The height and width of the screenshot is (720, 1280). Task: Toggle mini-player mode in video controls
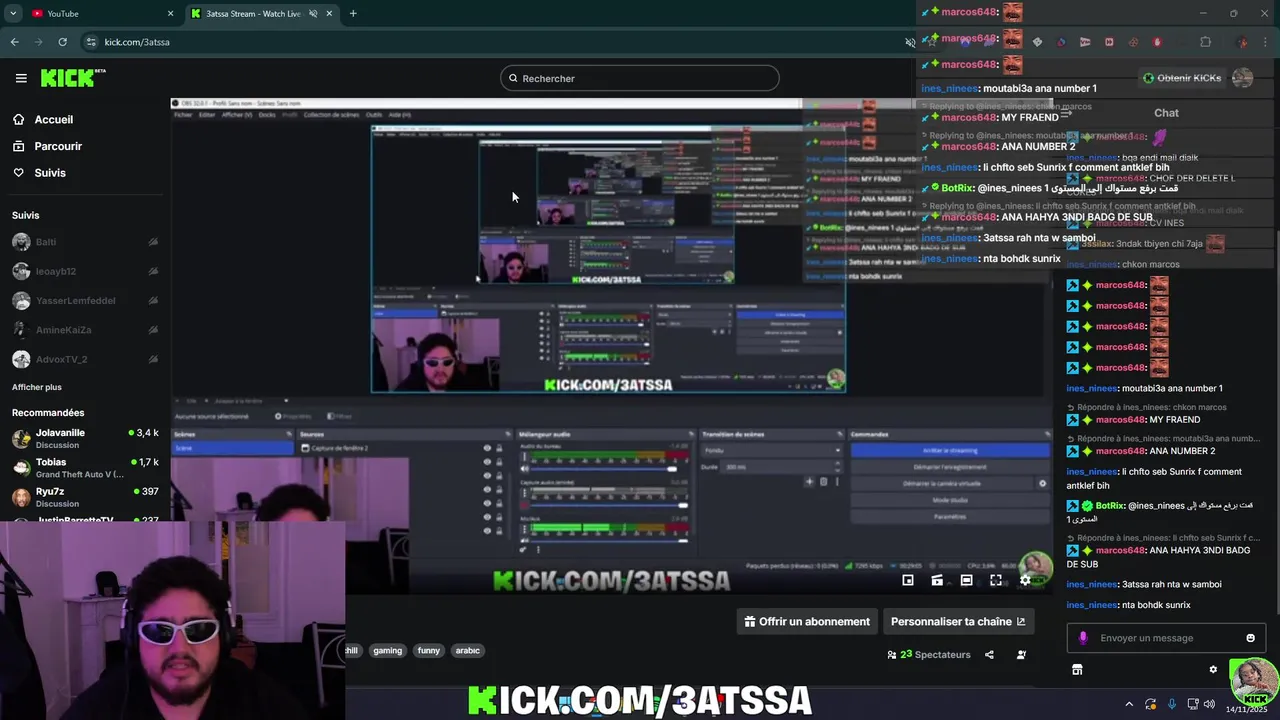pos(908,580)
